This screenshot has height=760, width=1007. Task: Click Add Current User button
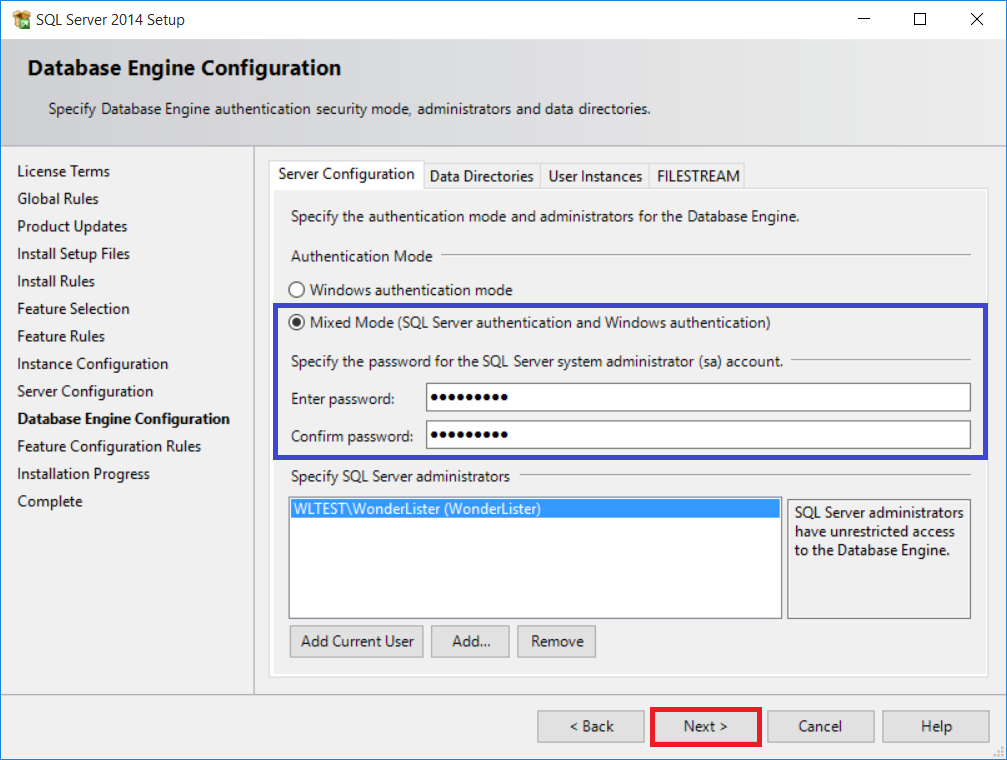pyautogui.click(x=357, y=641)
